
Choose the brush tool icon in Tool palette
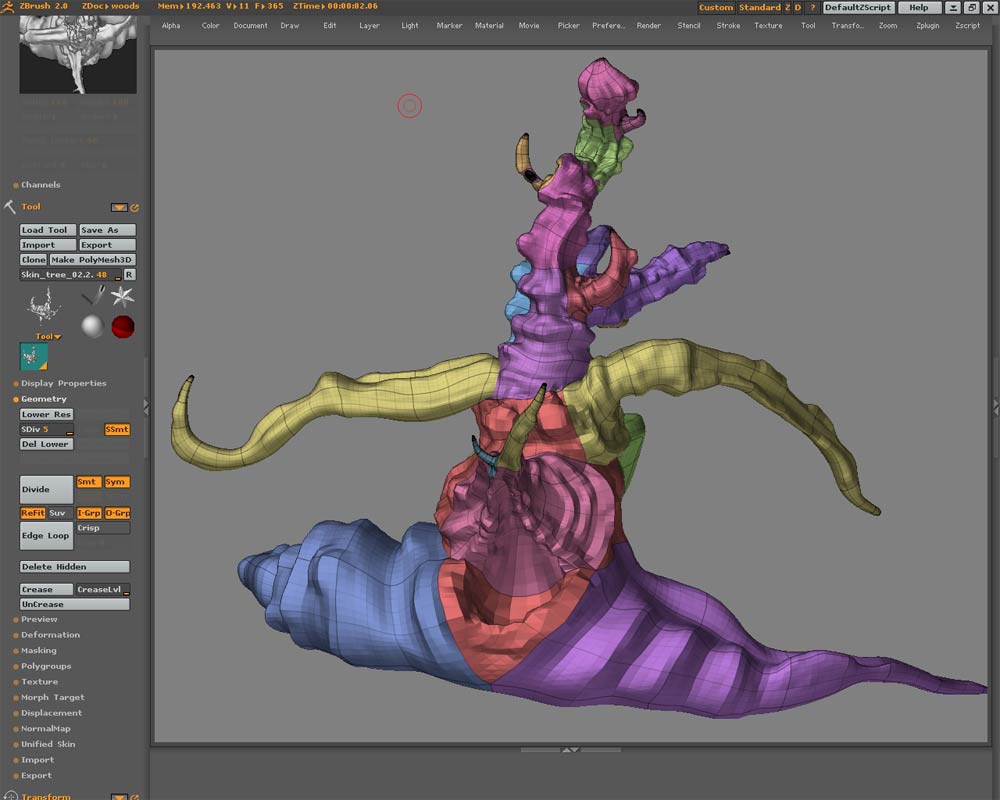(x=94, y=296)
